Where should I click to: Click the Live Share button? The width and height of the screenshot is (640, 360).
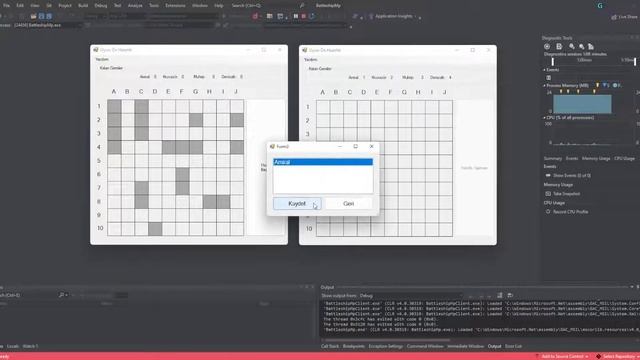624,17
